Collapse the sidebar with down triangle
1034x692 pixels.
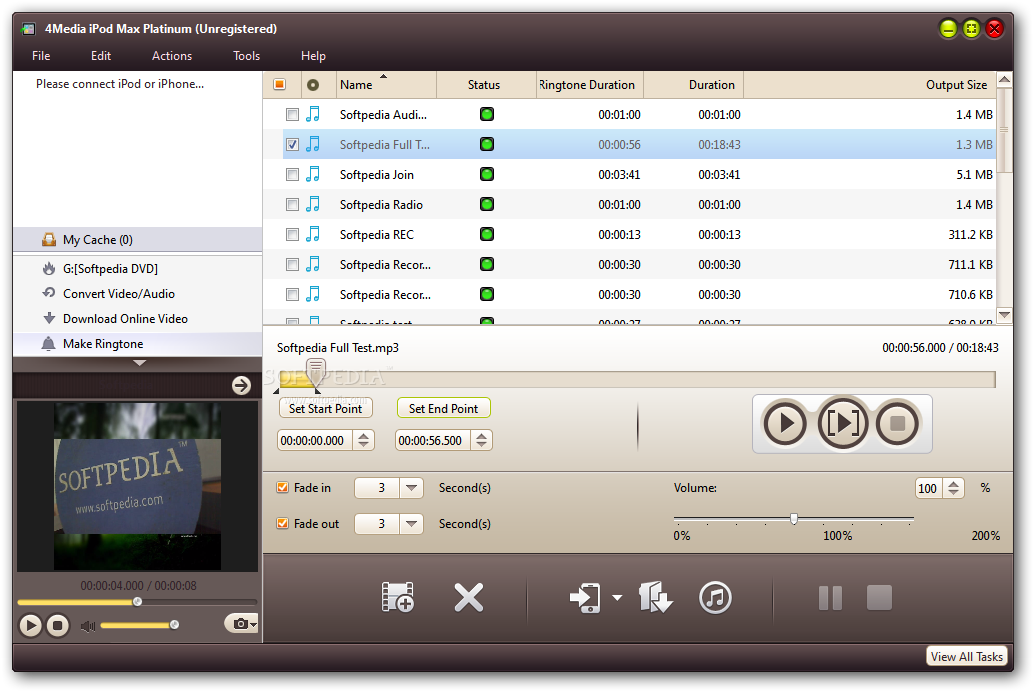click(139, 363)
